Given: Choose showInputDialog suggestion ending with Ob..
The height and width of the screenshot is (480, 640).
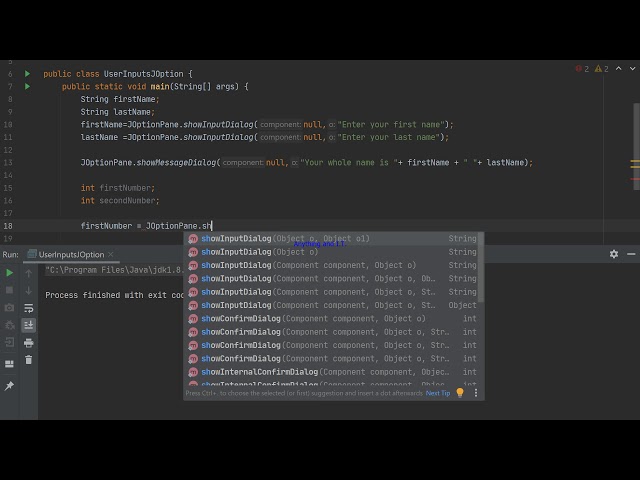Looking at the screenshot, I should coord(332,279).
